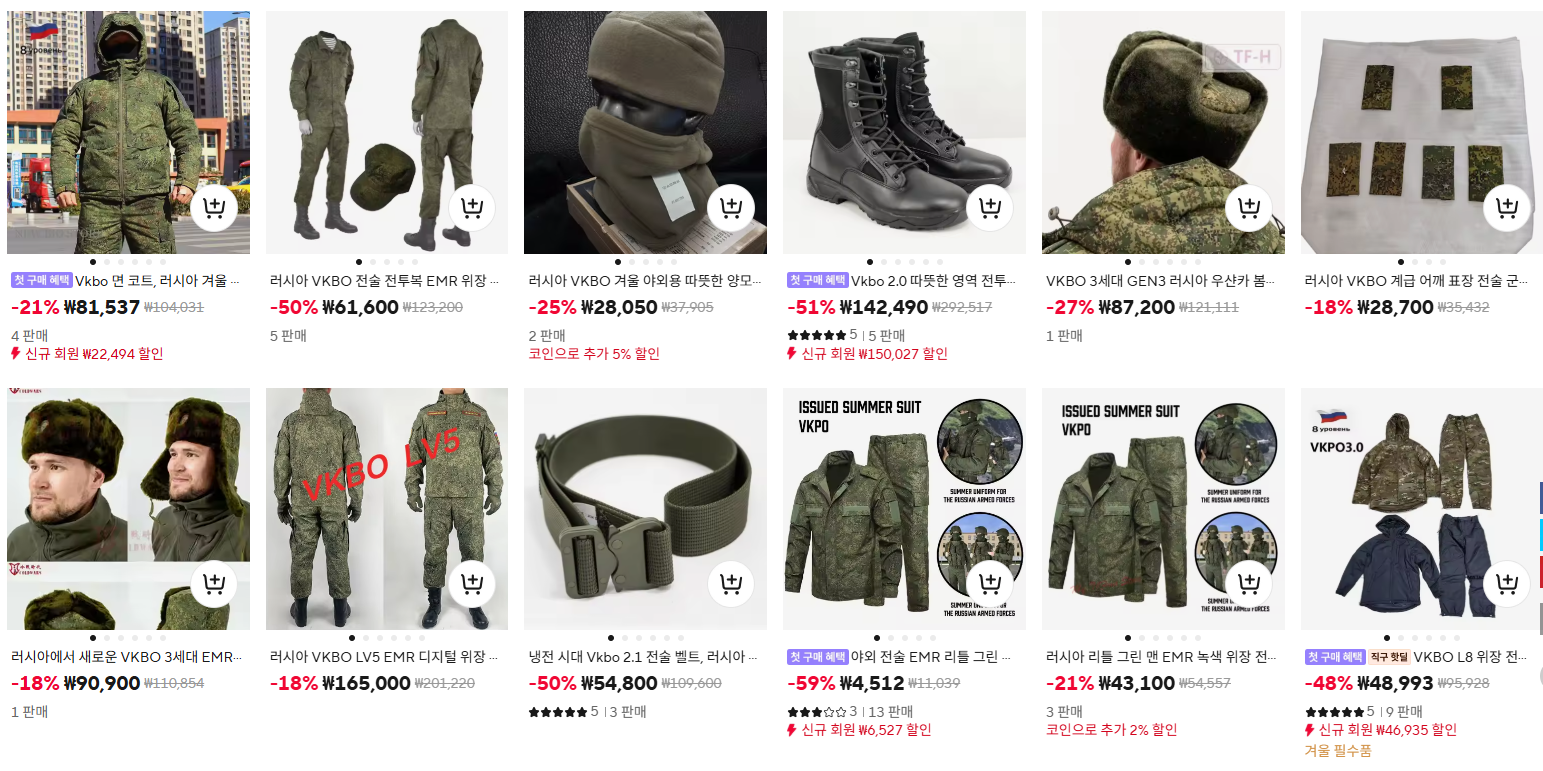This screenshot has height=771, width=1543.
Task: Open the '냉전 시대 Vkbo 2.1 전술 벨트' title
Action: point(643,657)
